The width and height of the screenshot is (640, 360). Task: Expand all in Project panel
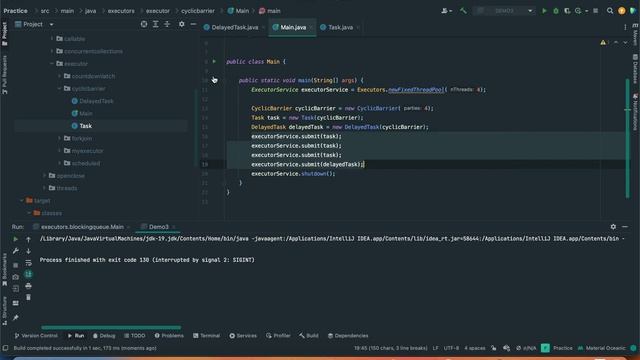[x=156, y=24]
